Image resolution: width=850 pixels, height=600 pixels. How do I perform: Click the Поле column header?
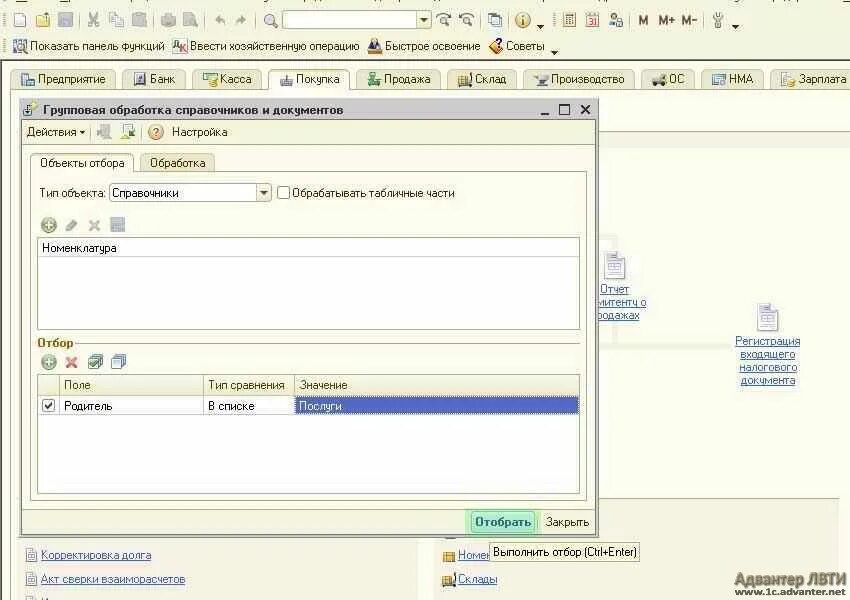131,385
